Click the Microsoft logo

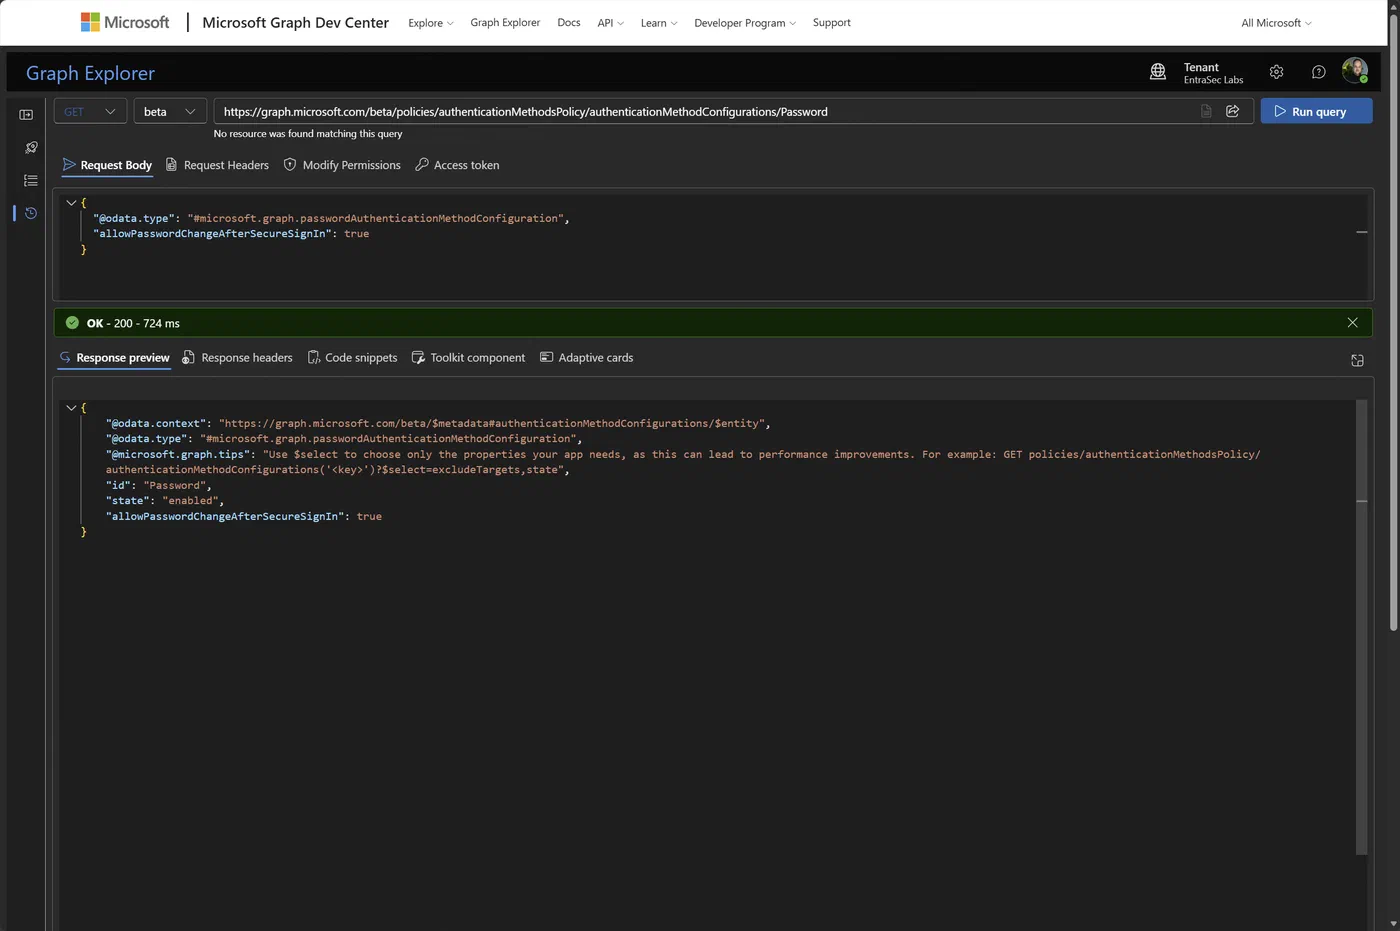click(x=125, y=22)
